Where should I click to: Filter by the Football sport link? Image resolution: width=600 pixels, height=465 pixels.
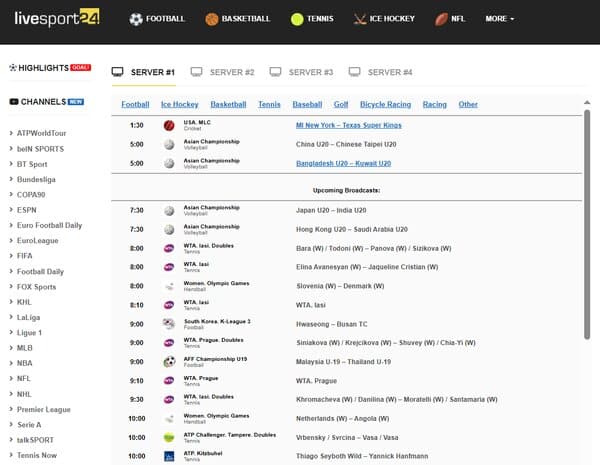pyautogui.click(x=135, y=104)
